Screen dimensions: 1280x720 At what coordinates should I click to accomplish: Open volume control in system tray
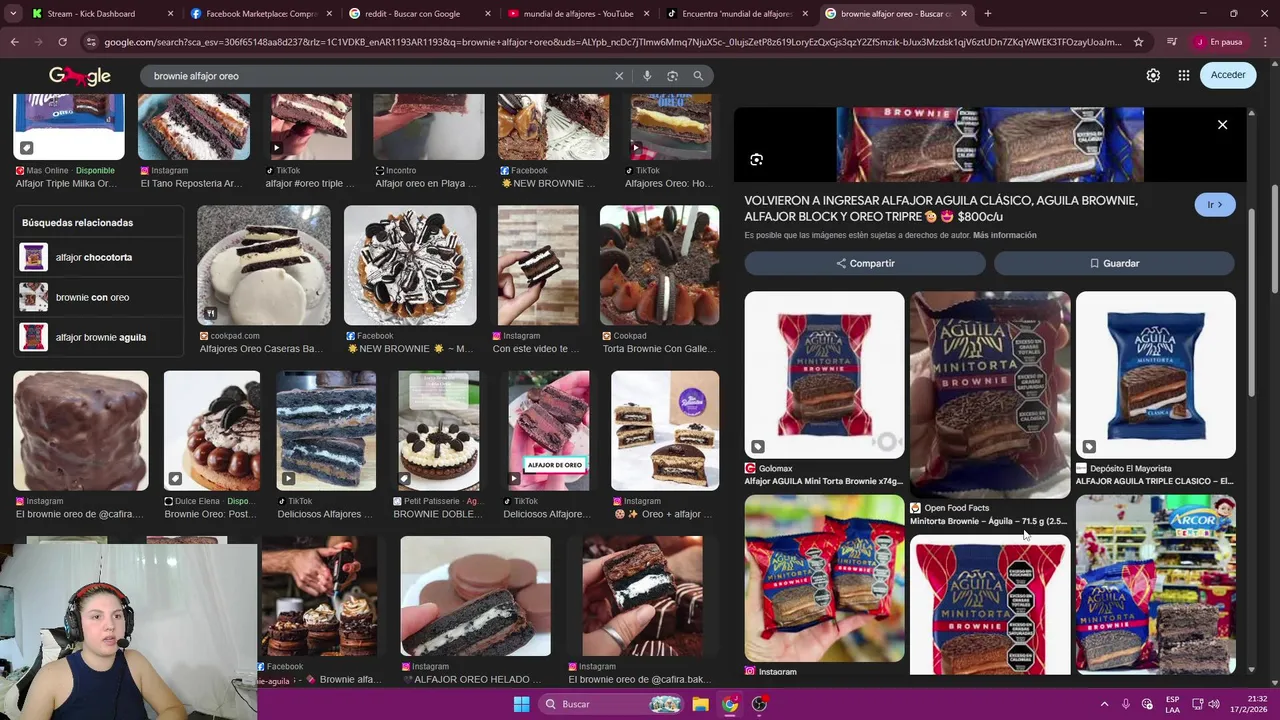[x=1214, y=704]
